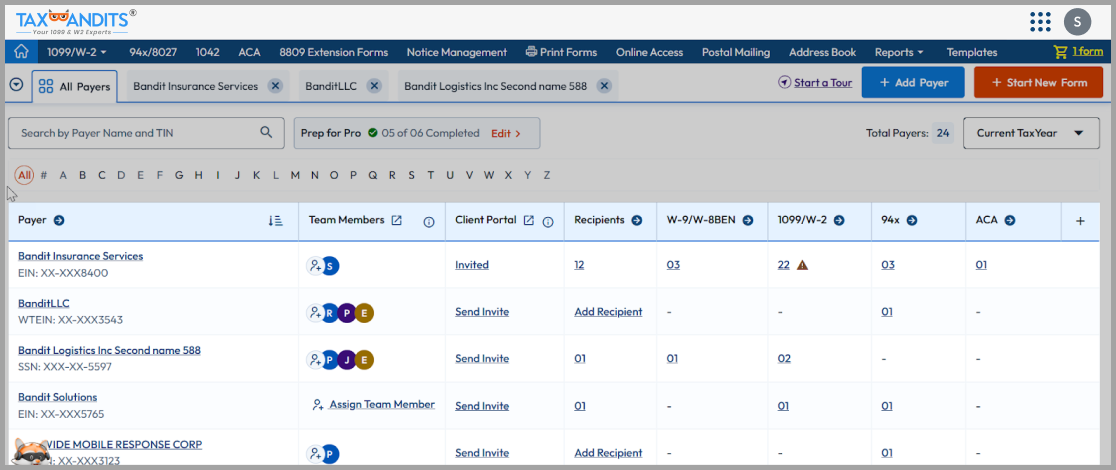Expand the Reports menu
The image size is (1116, 470).
coord(899,52)
